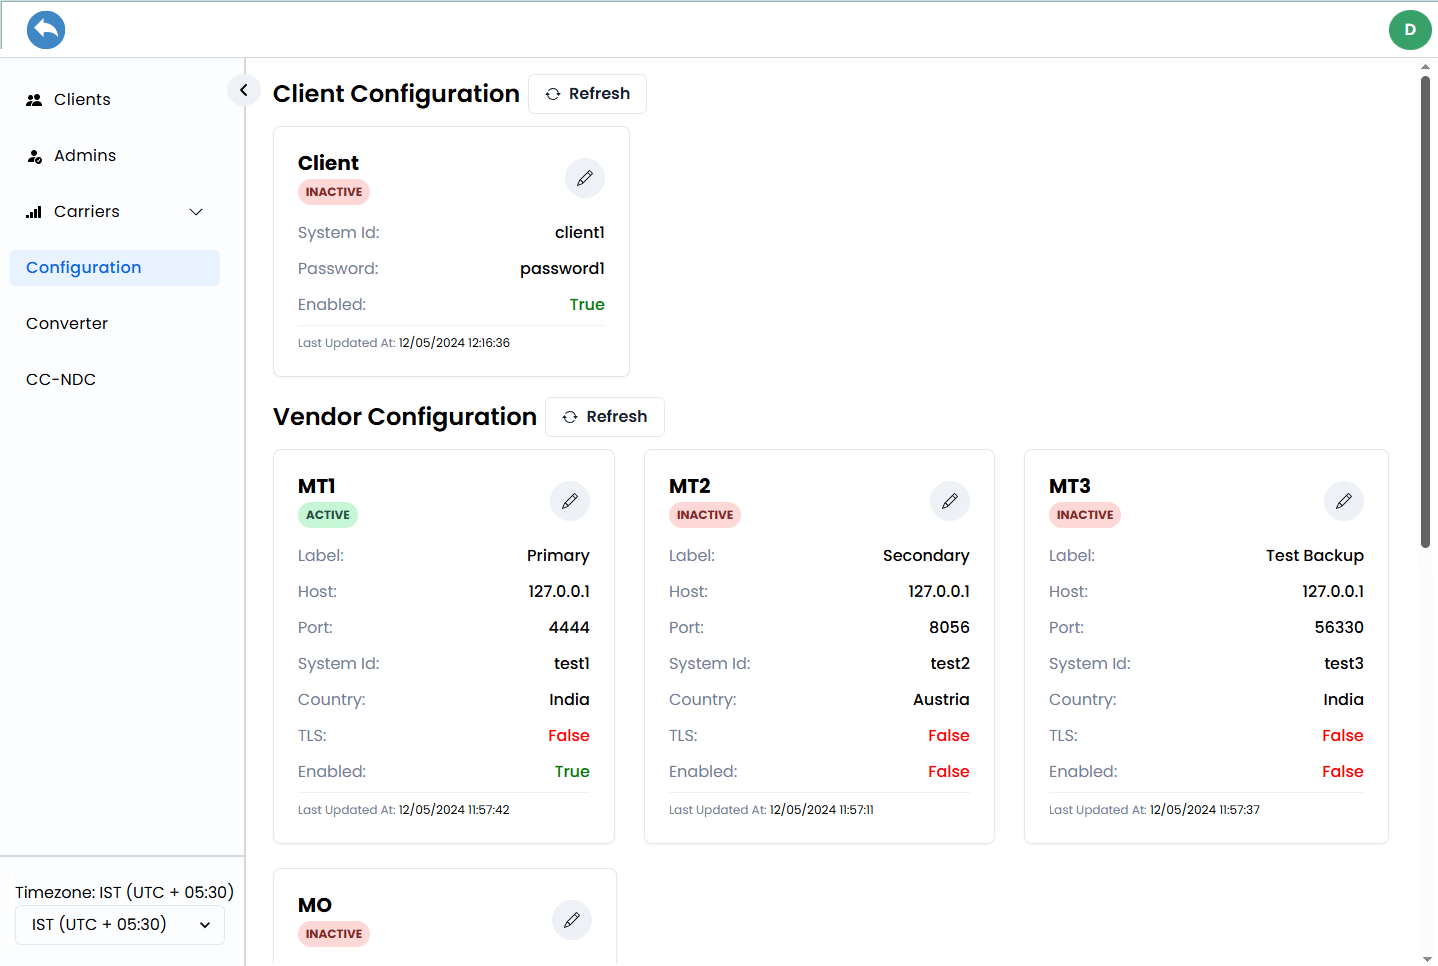Viewport: 1438px width, 966px height.
Task: Click the MT3 label Test Backup
Action: 1315,556
